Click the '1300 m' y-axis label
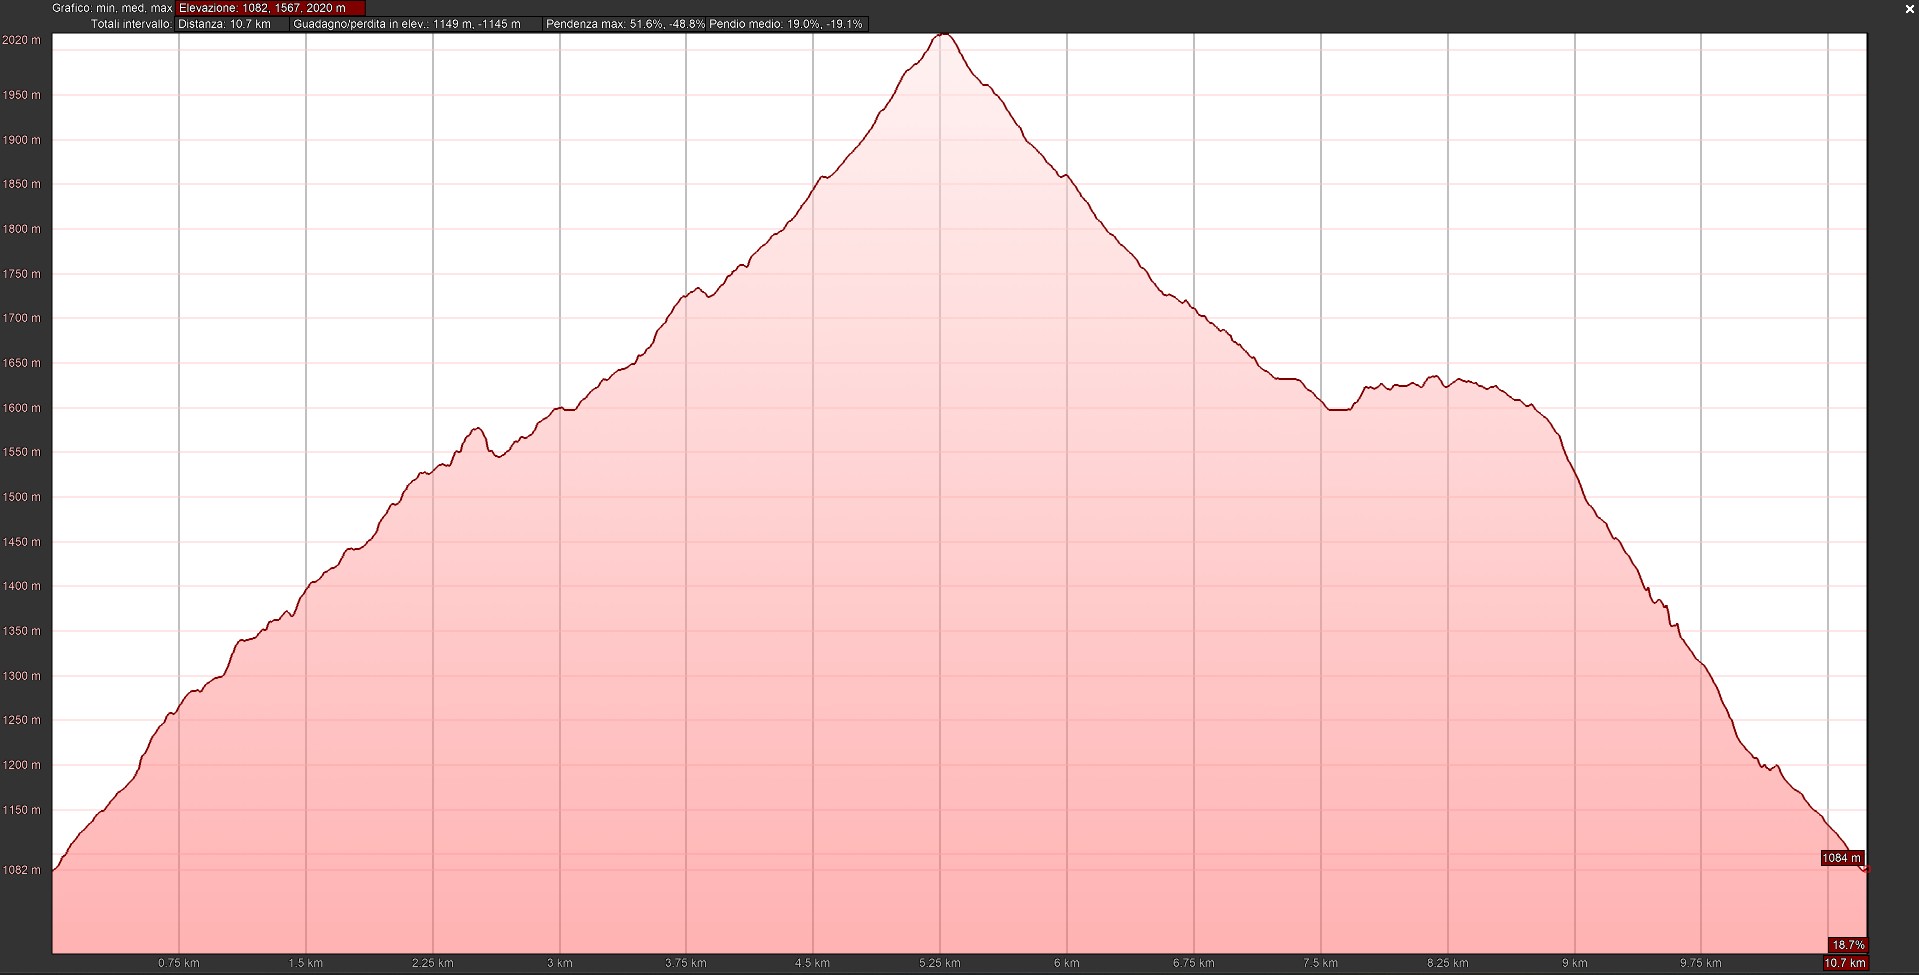The image size is (1919, 975). click(21, 676)
